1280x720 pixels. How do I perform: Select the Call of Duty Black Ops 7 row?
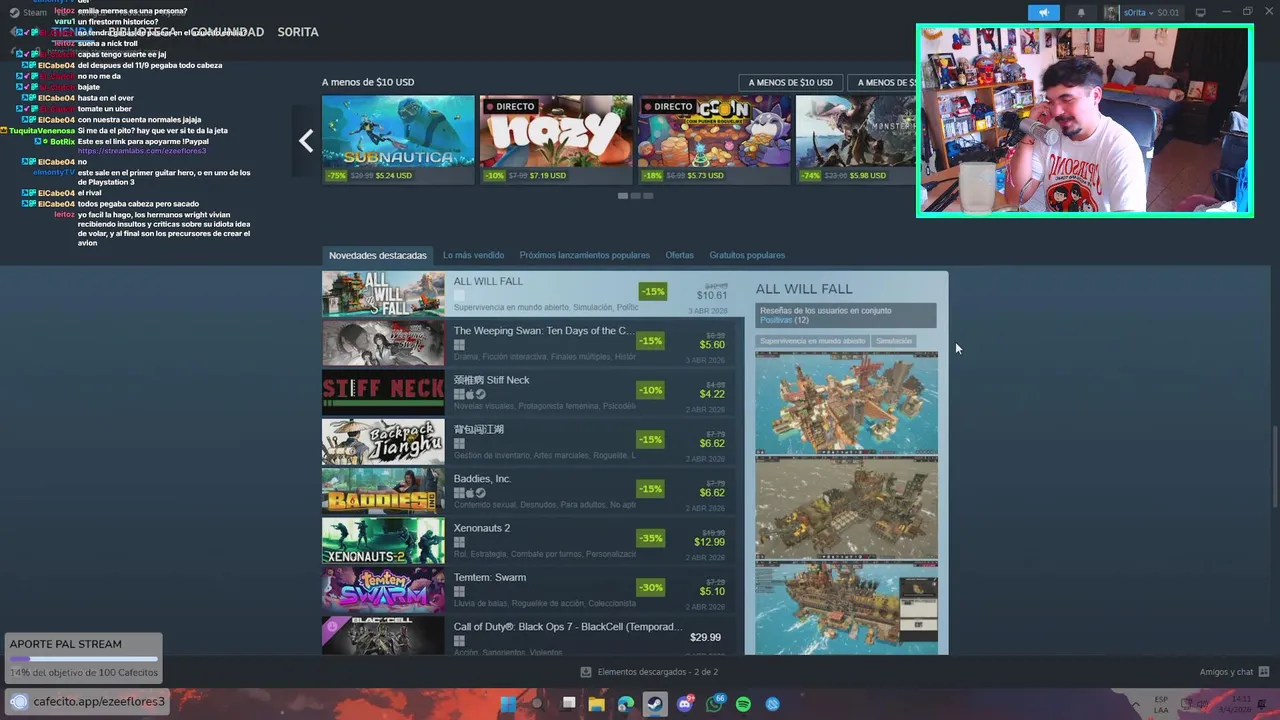tap(528, 636)
